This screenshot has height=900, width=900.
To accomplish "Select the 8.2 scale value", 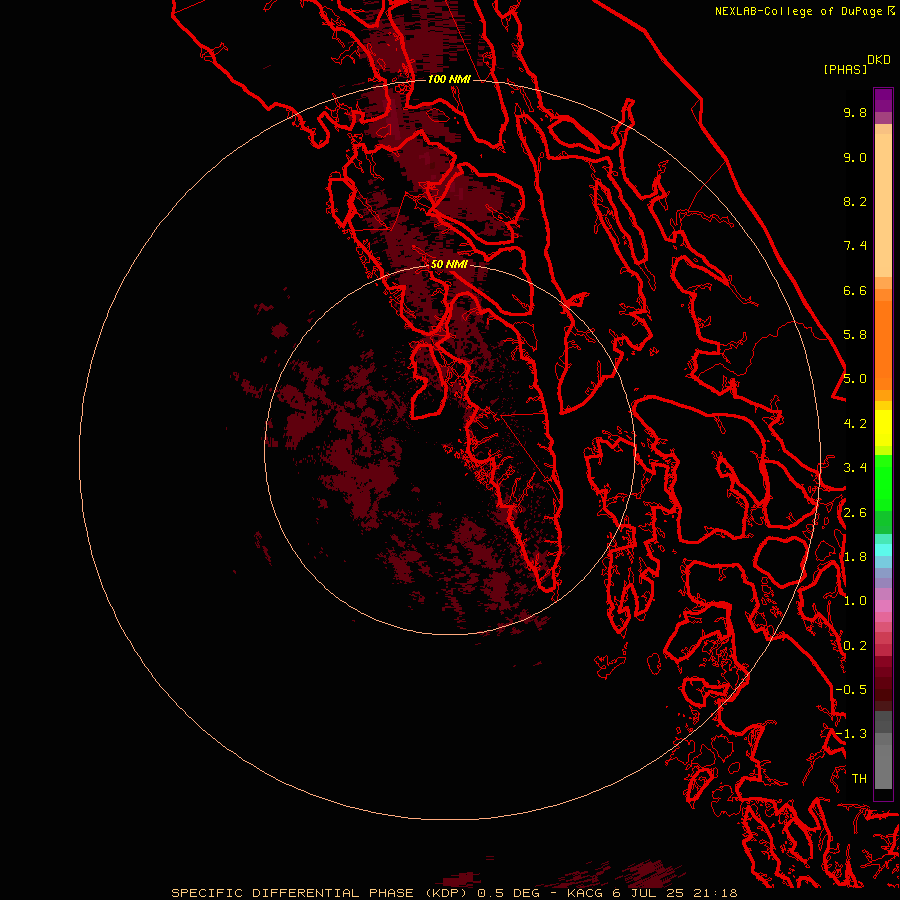I will pyautogui.click(x=855, y=201).
